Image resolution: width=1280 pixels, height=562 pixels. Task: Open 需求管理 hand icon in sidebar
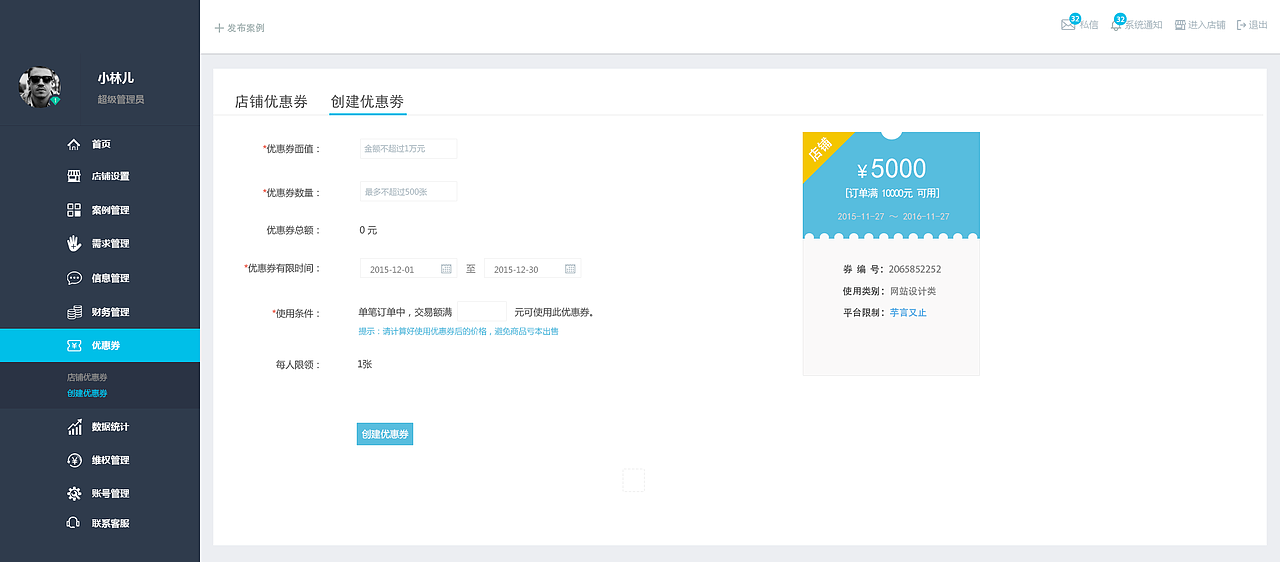[x=74, y=243]
